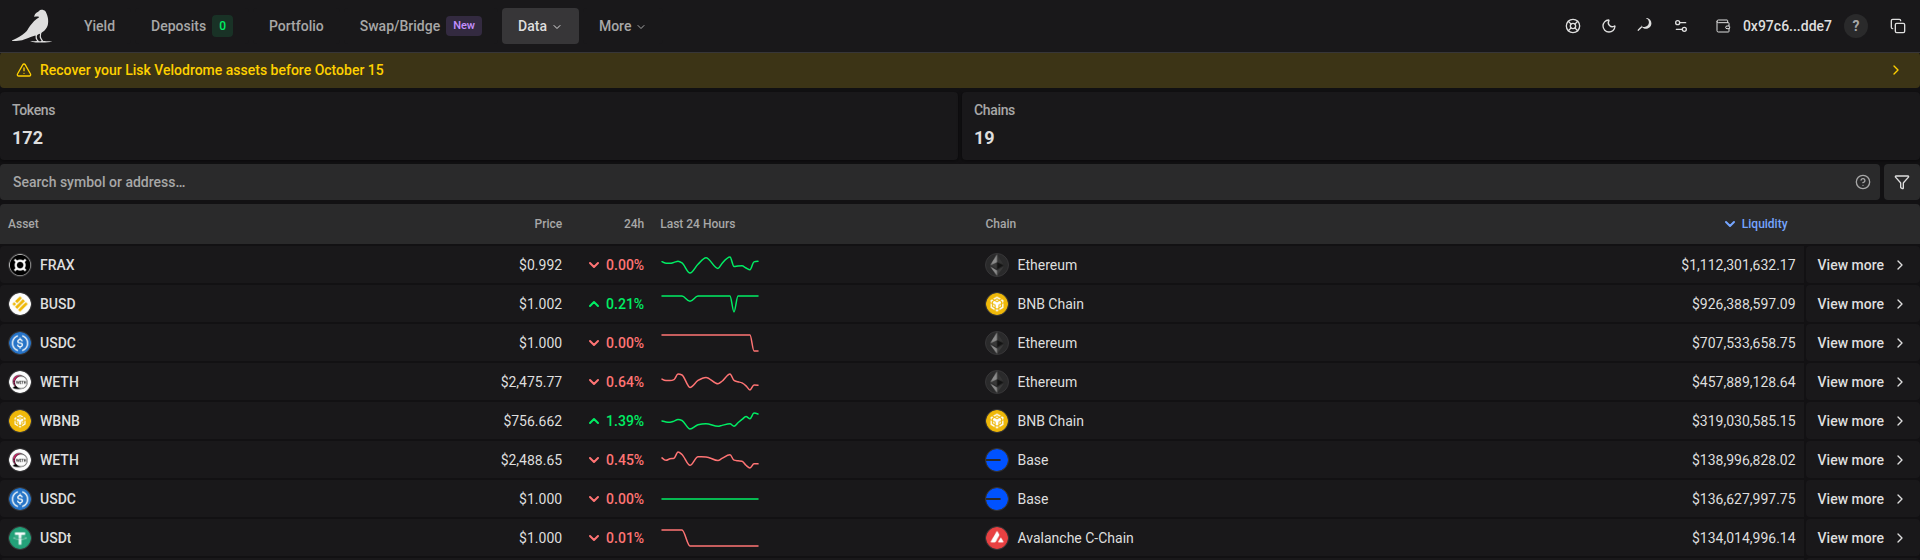The width and height of the screenshot is (1920, 560).
Task: Open the Portfolio tab
Action: (x=296, y=26)
